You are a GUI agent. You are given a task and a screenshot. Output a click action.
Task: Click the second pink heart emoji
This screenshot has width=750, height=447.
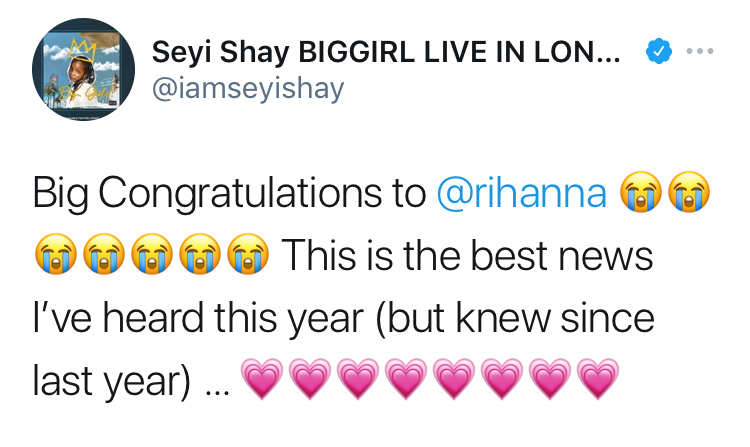coord(310,381)
